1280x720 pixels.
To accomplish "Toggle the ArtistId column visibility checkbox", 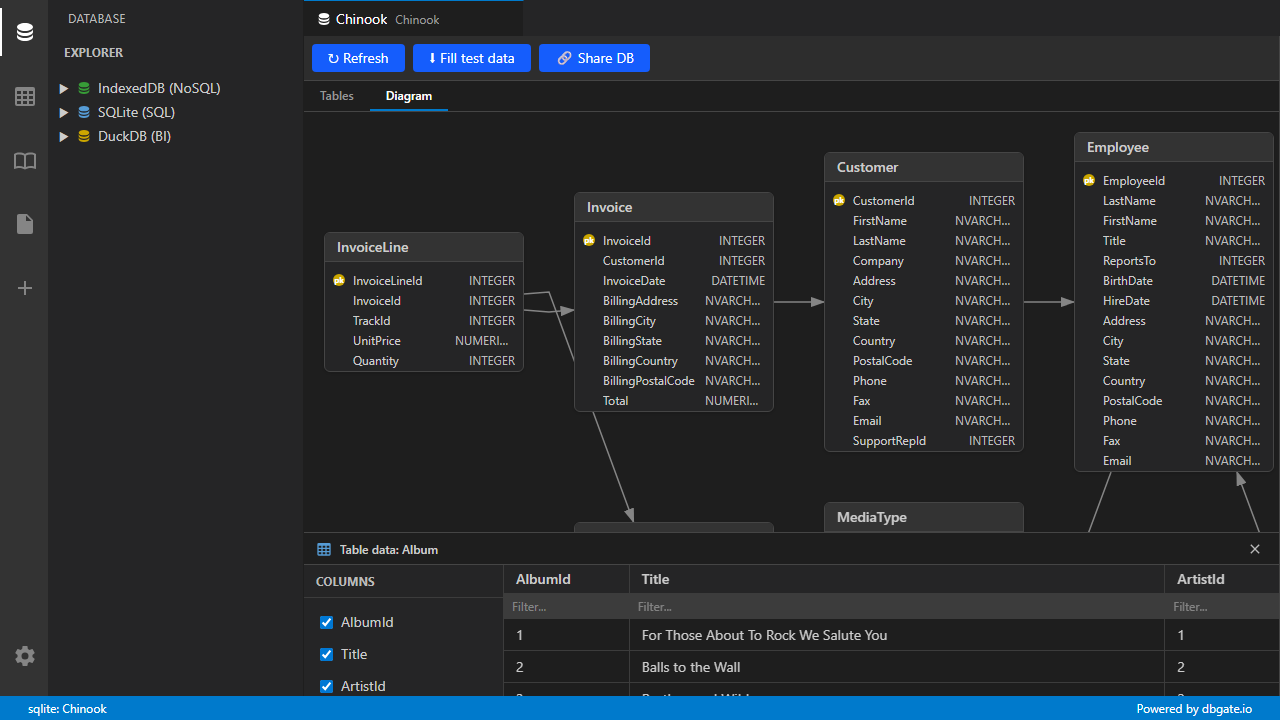I will click(326, 686).
